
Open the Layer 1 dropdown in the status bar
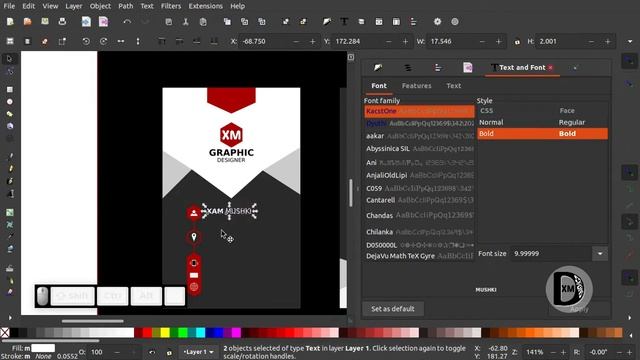click(198, 352)
